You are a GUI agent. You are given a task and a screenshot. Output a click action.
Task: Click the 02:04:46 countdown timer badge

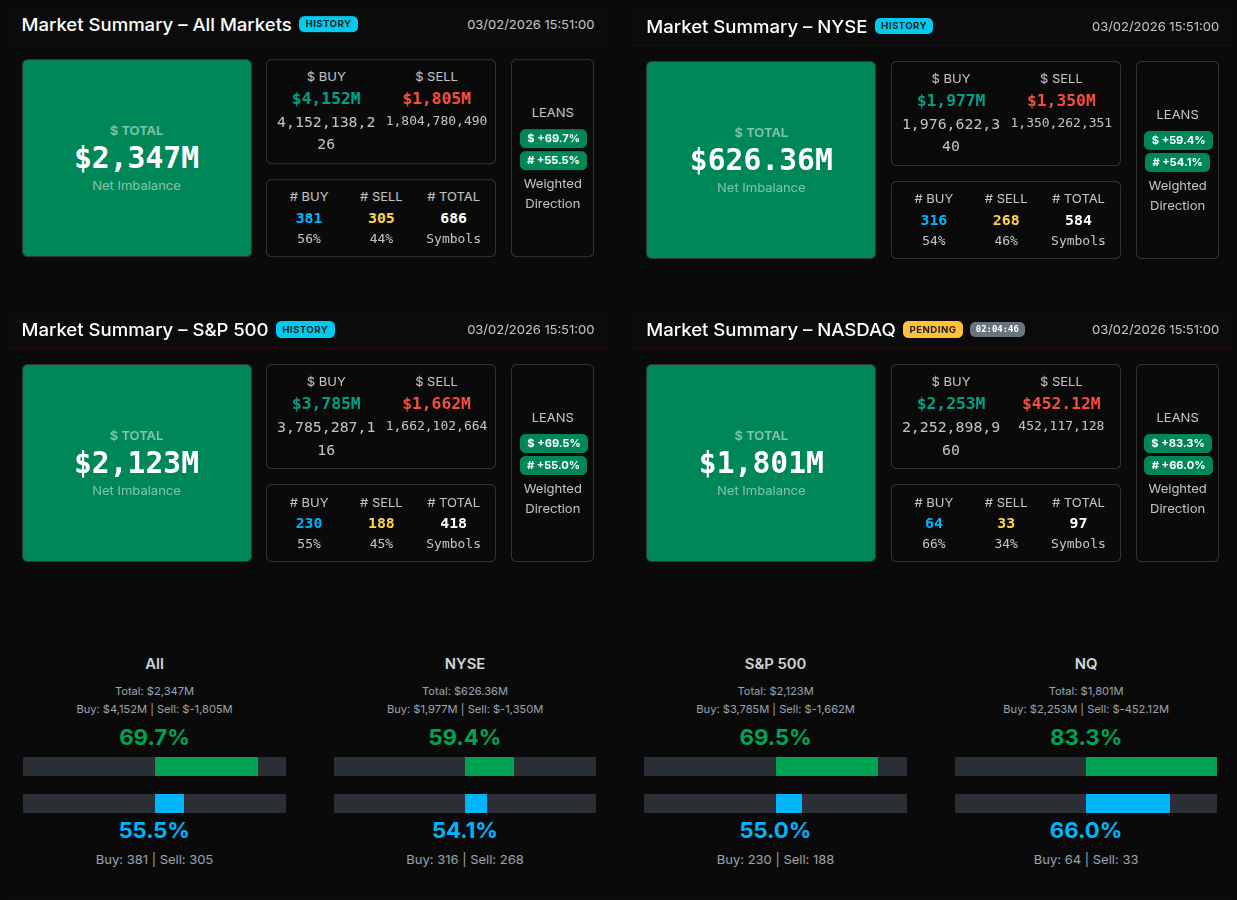click(x=997, y=329)
